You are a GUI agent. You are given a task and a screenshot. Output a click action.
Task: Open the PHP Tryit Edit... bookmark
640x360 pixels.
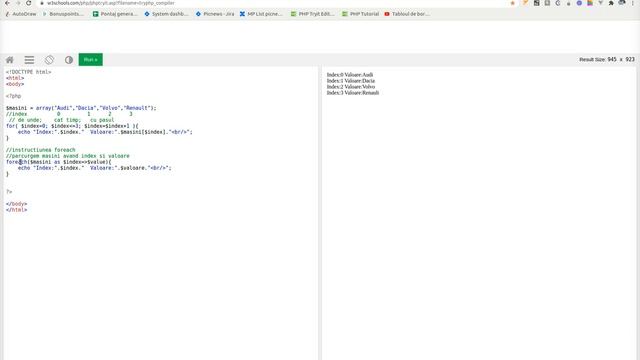point(313,14)
